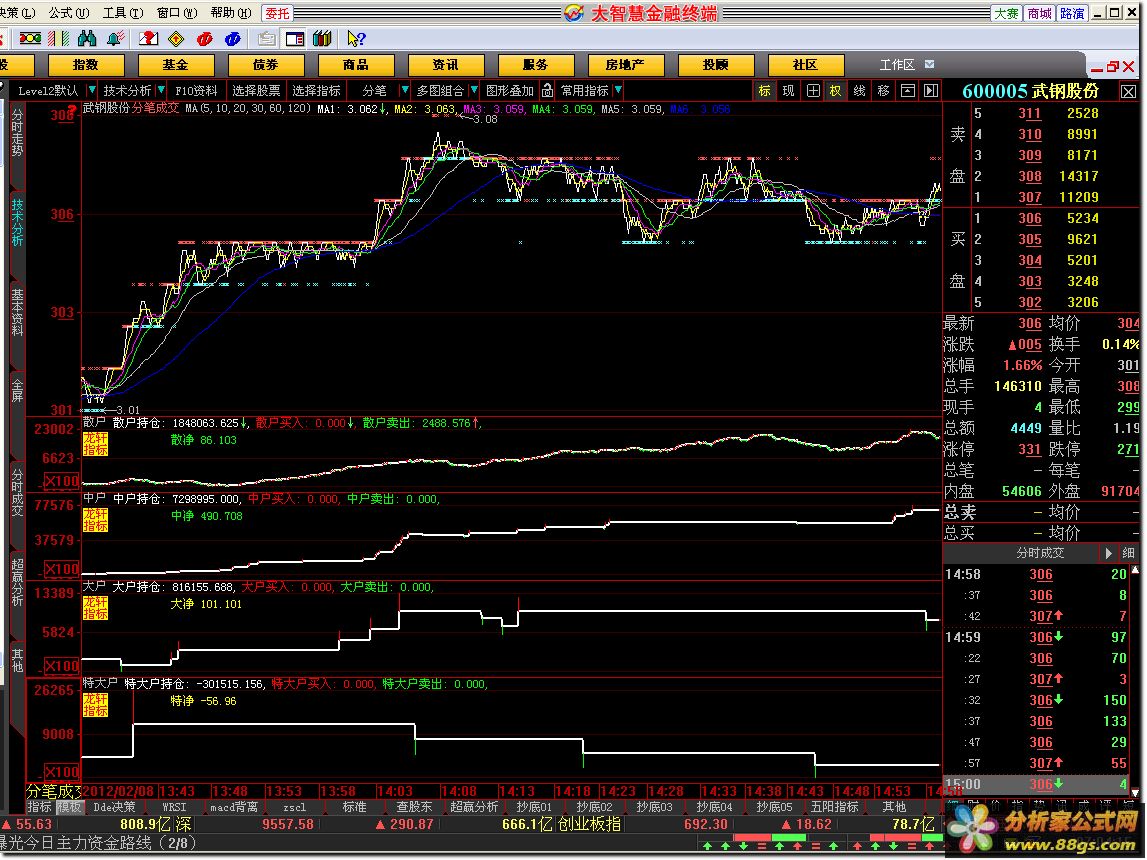The height and width of the screenshot is (860, 1147).
Task: Open the 商城 link in title bar
Action: [x=1039, y=13]
